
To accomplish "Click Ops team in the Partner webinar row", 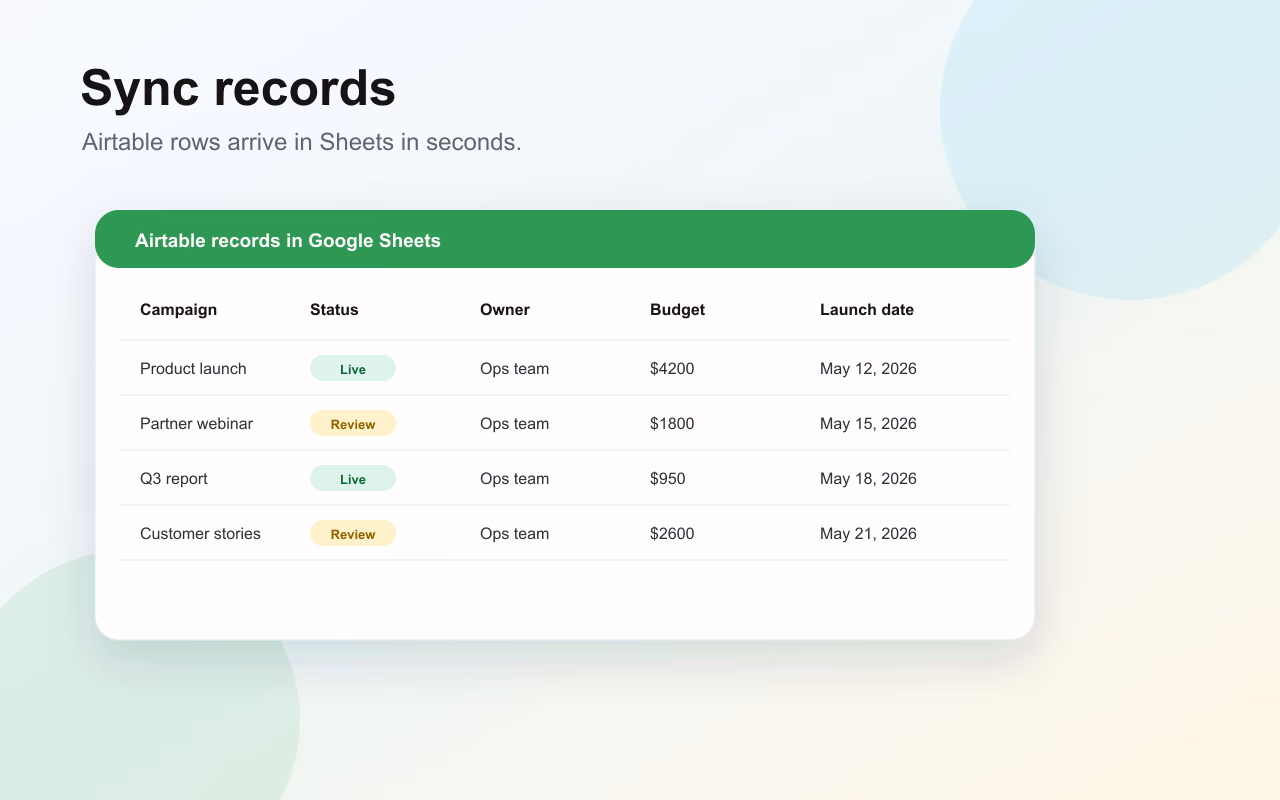I will (x=514, y=424).
